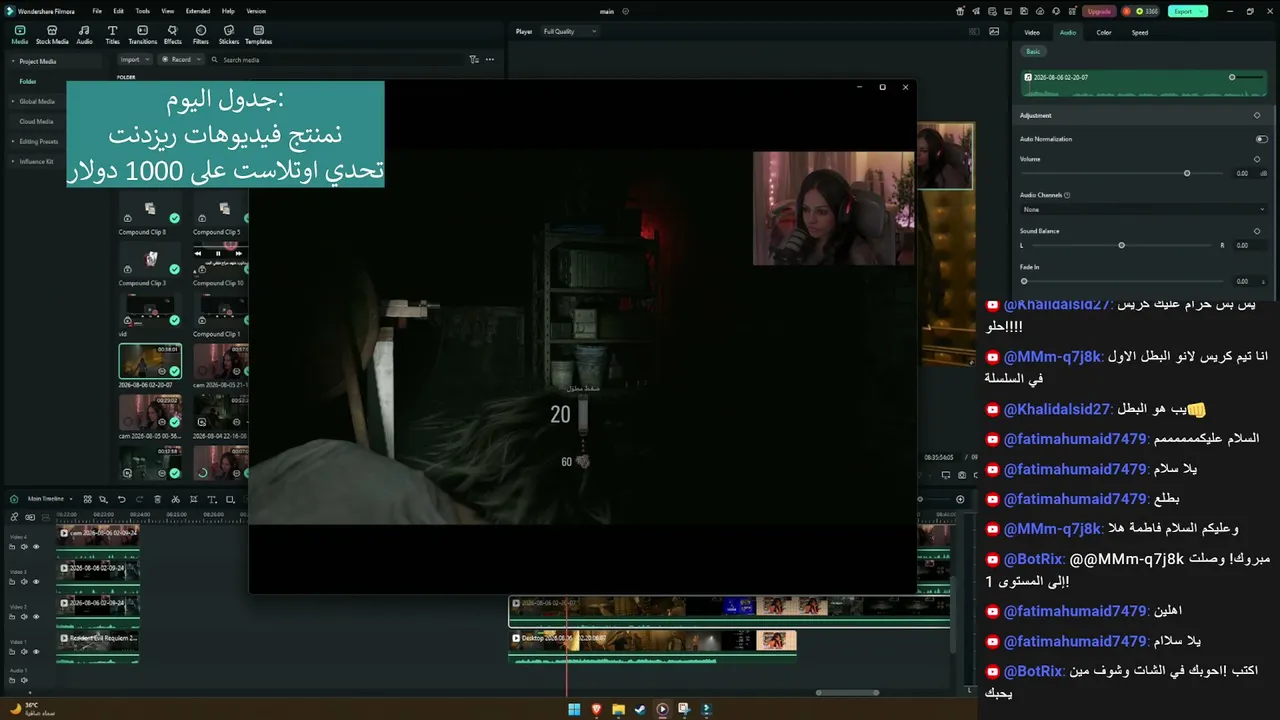1280x720 pixels.
Task: Open the Help menu
Action: tap(228, 11)
